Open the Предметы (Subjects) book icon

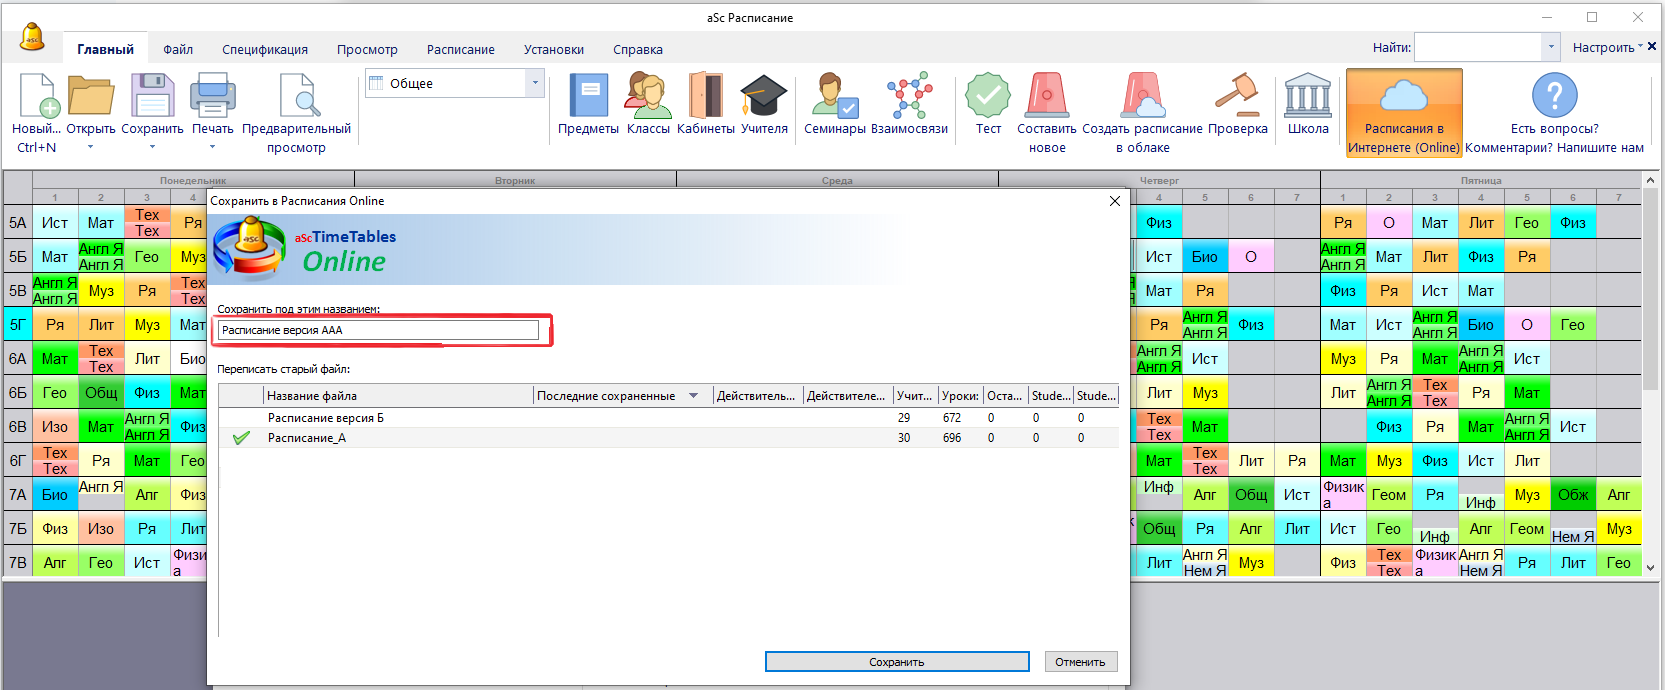pos(588,98)
